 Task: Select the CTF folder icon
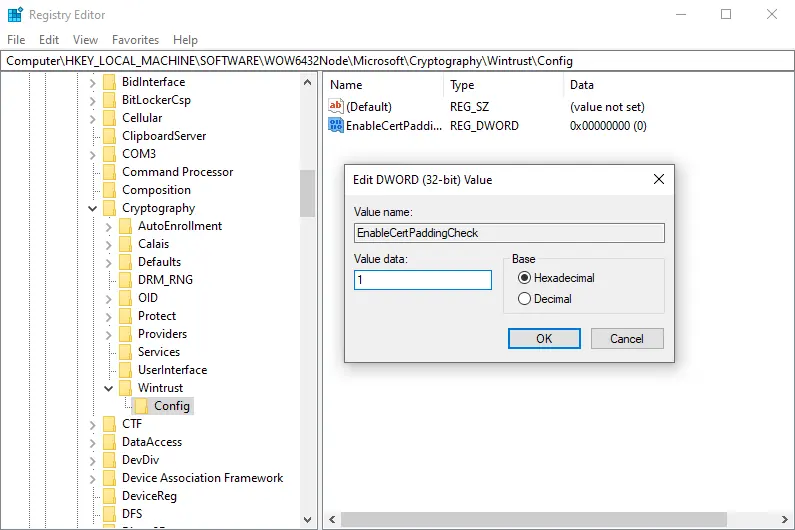[x=109, y=424]
